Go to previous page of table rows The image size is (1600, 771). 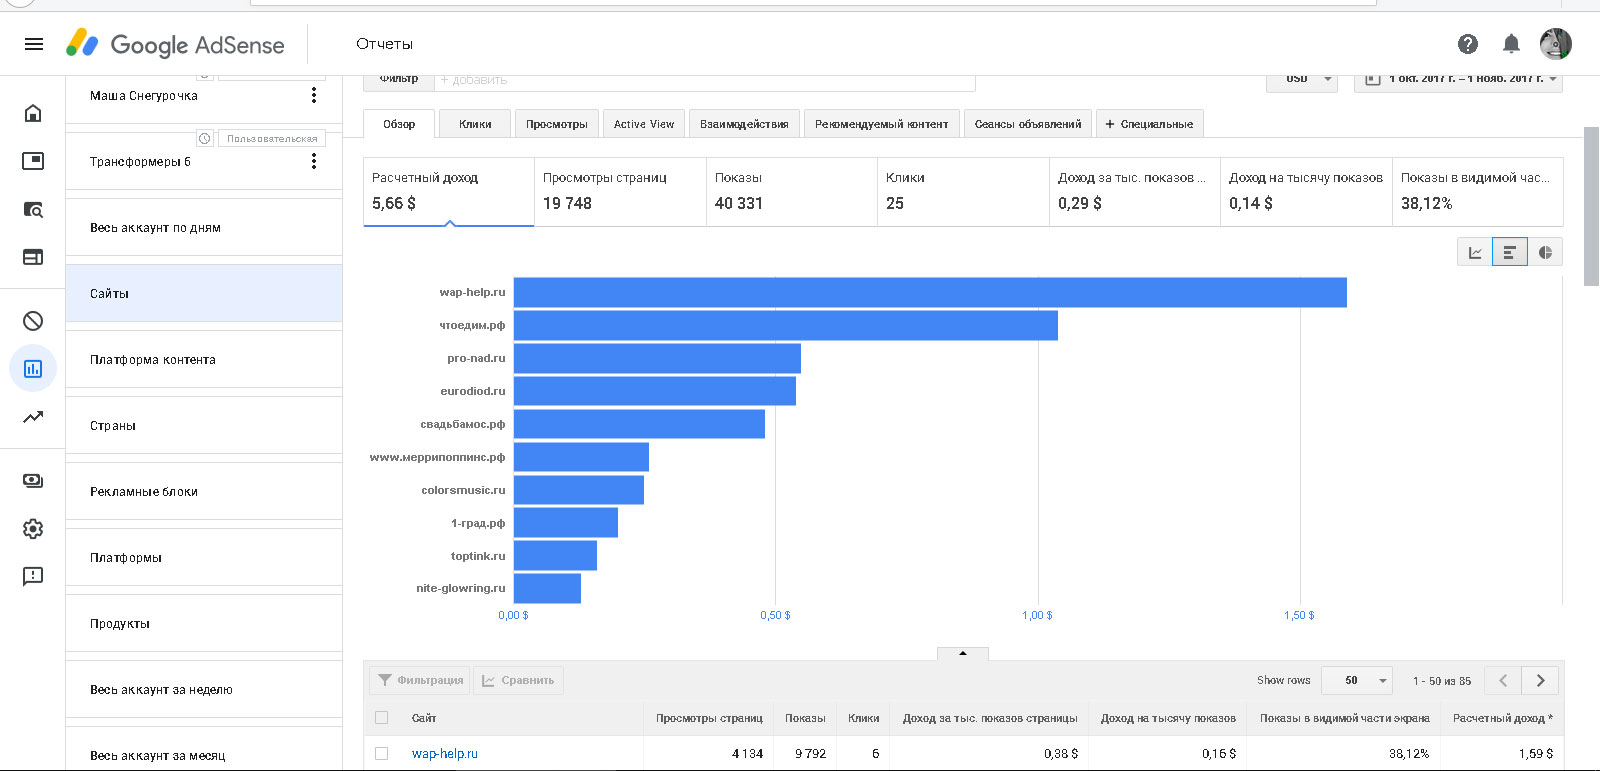click(1503, 680)
